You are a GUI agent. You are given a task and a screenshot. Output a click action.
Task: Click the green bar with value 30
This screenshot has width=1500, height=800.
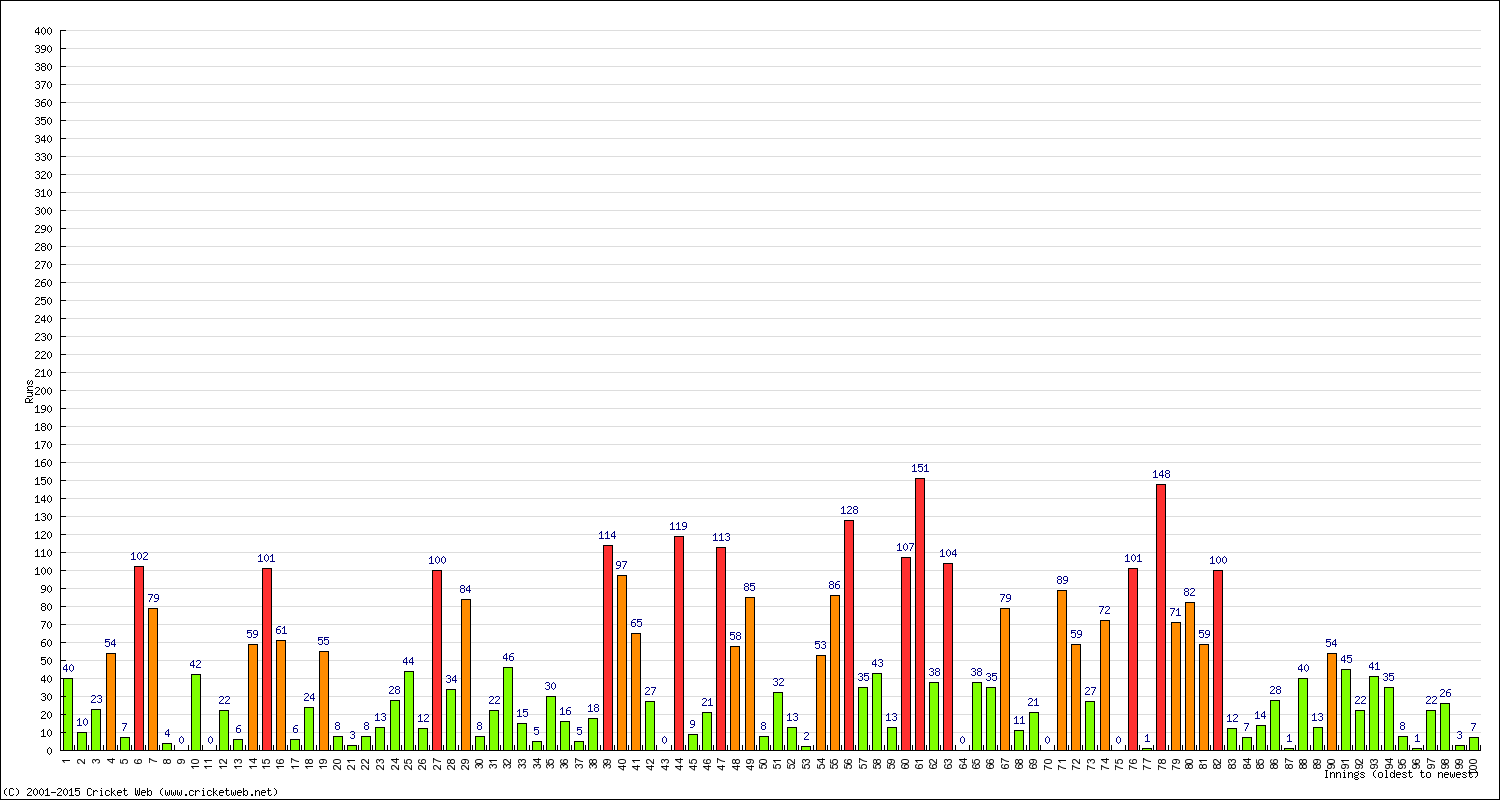coord(551,723)
